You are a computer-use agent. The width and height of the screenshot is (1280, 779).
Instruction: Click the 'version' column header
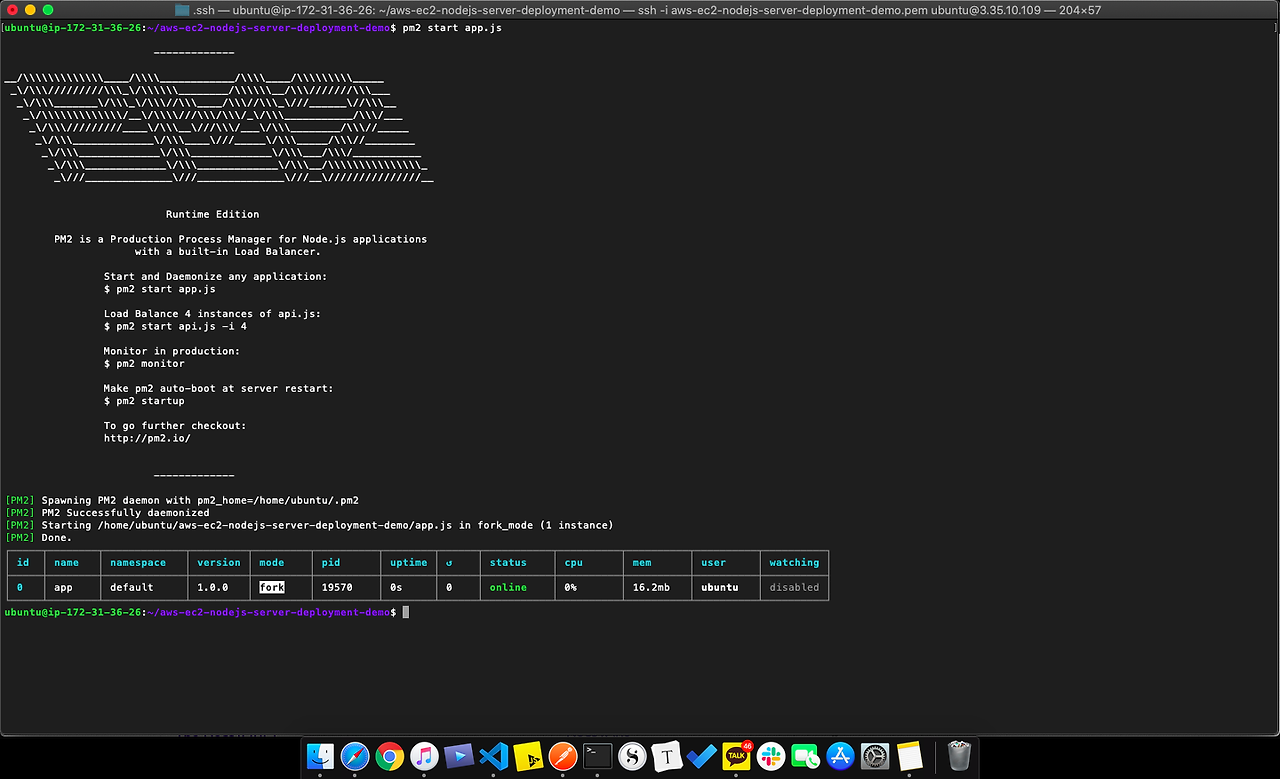218,562
